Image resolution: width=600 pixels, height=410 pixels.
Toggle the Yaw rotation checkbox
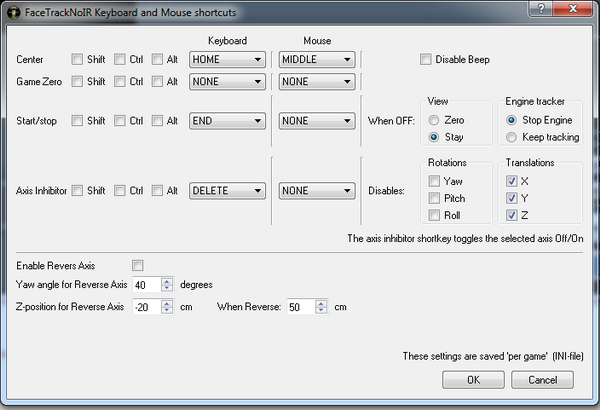[434, 181]
